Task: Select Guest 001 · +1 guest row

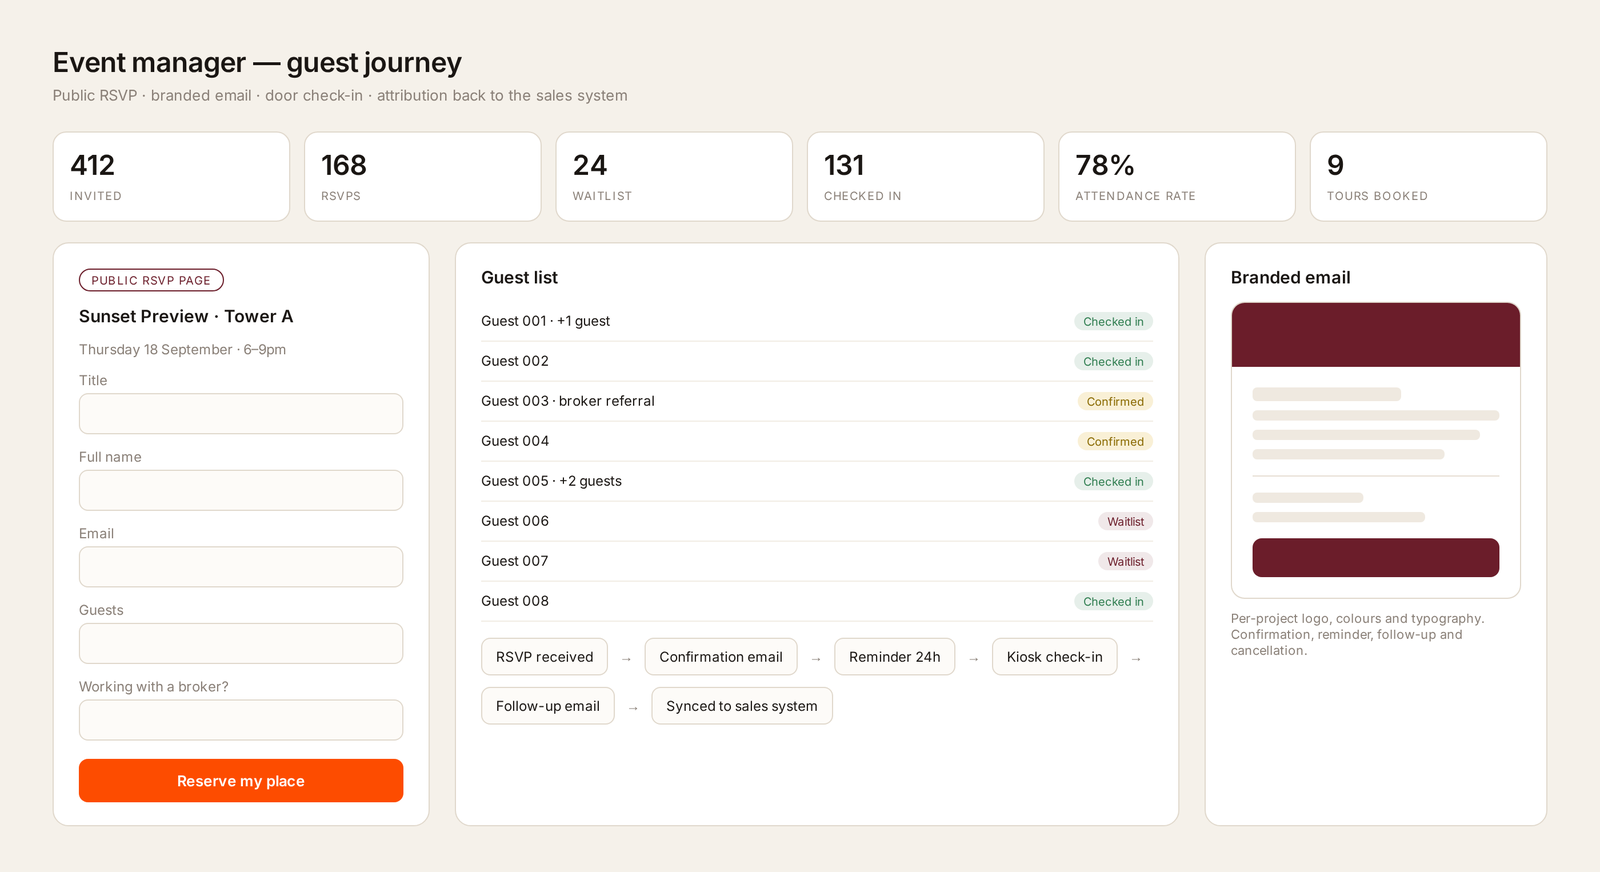Action: pos(817,321)
